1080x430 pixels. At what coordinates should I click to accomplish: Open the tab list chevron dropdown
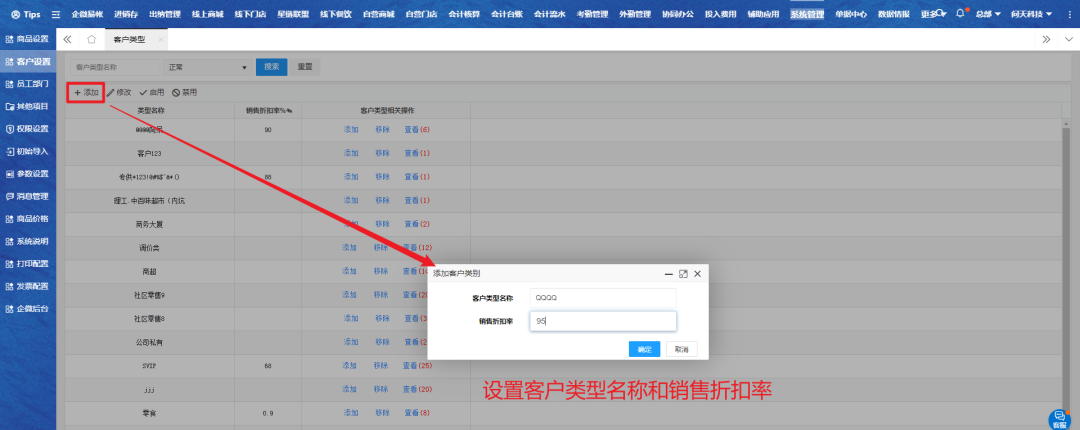tap(1067, 39)
